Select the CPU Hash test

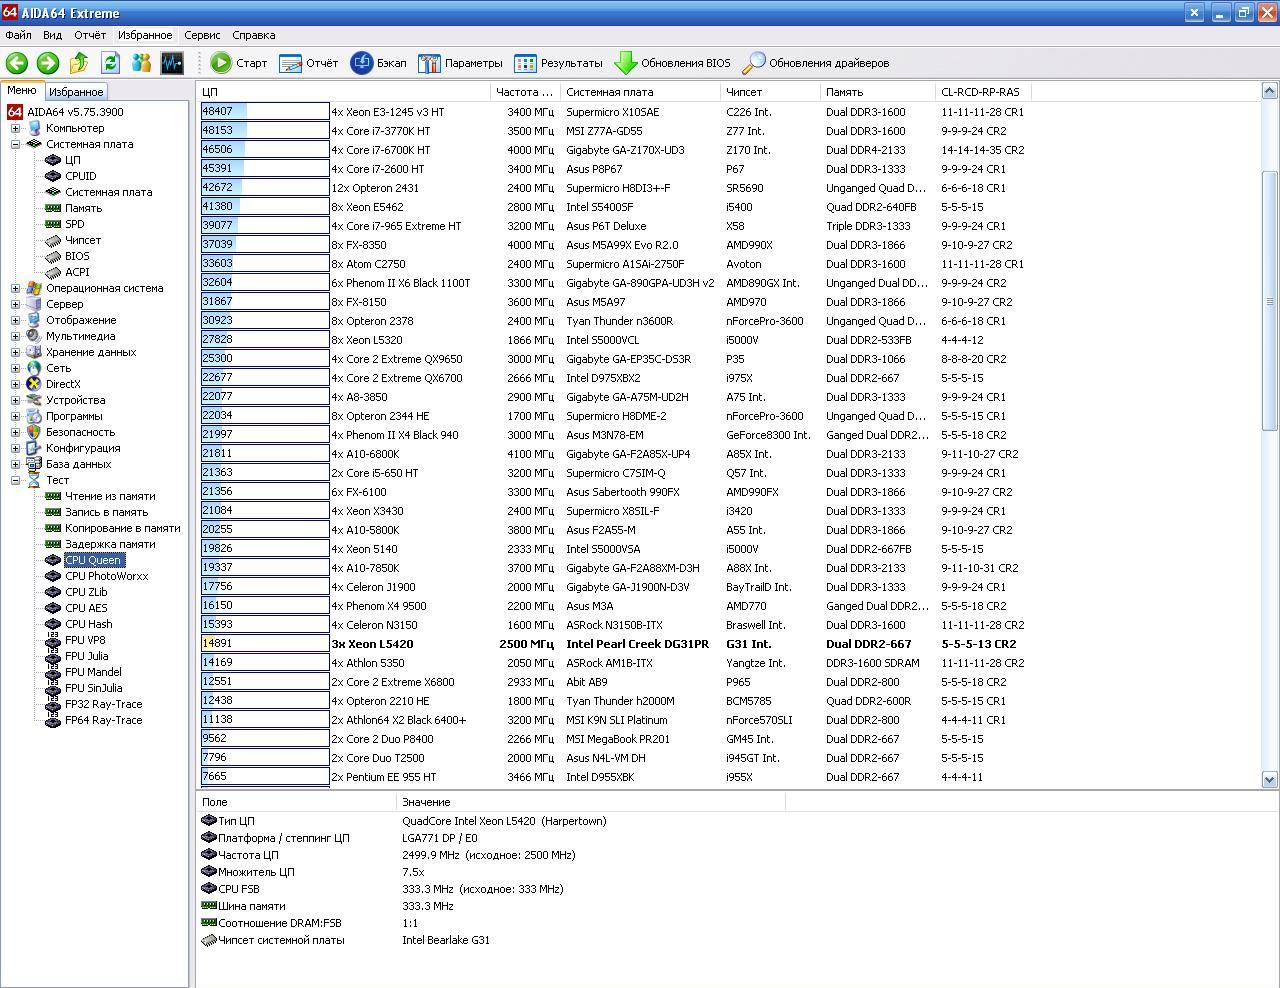[x=89, y=624]
